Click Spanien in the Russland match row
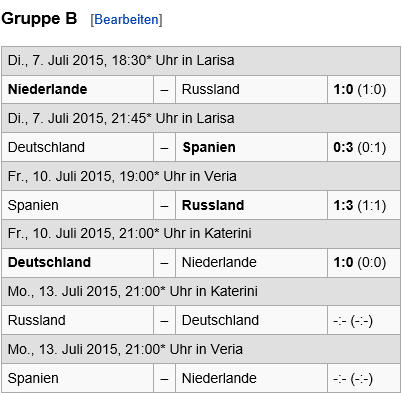Viewport: 402px width, 393px height. [x=33, y=205]
